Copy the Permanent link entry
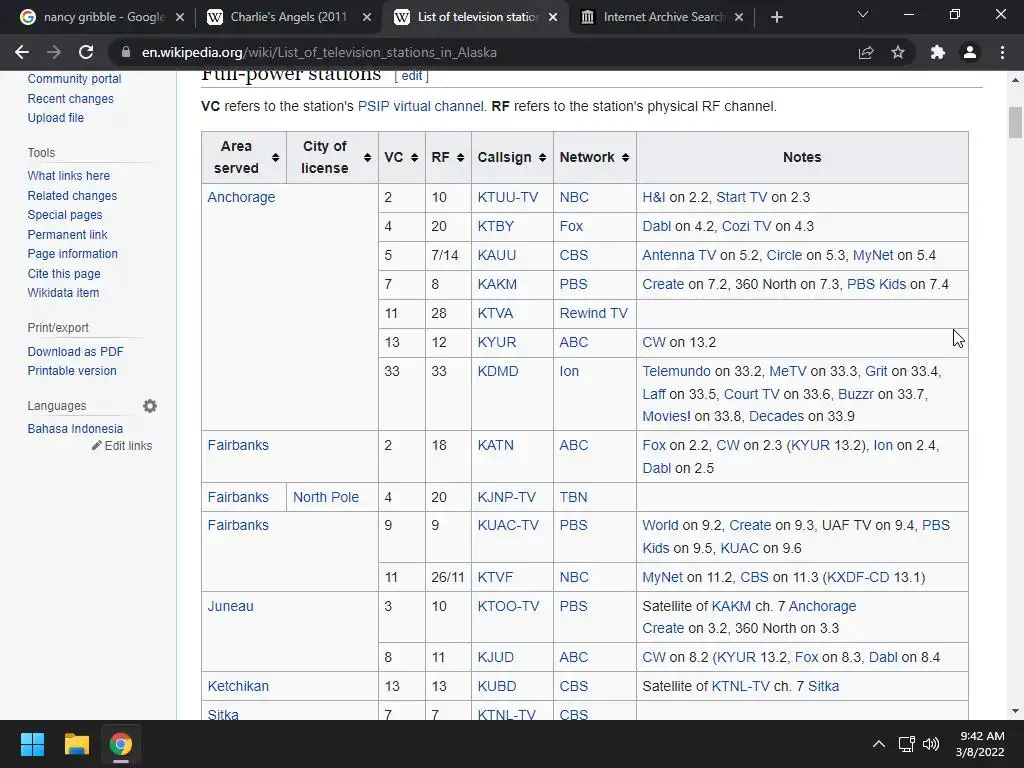The width and height of the screenshot is (1024, 768). pos(67,234)
